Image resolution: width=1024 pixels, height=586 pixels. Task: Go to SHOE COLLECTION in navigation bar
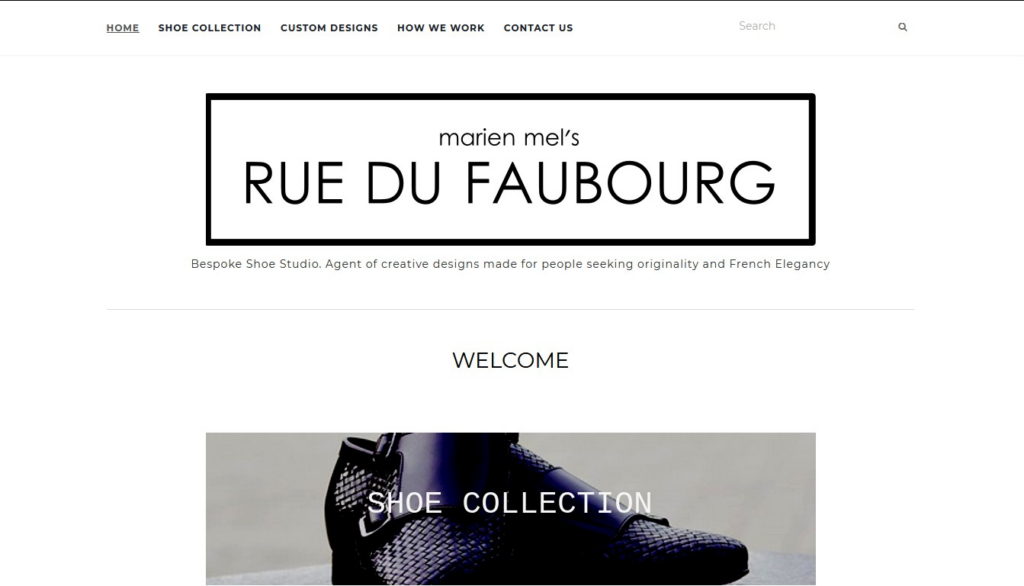coord(210,27)
